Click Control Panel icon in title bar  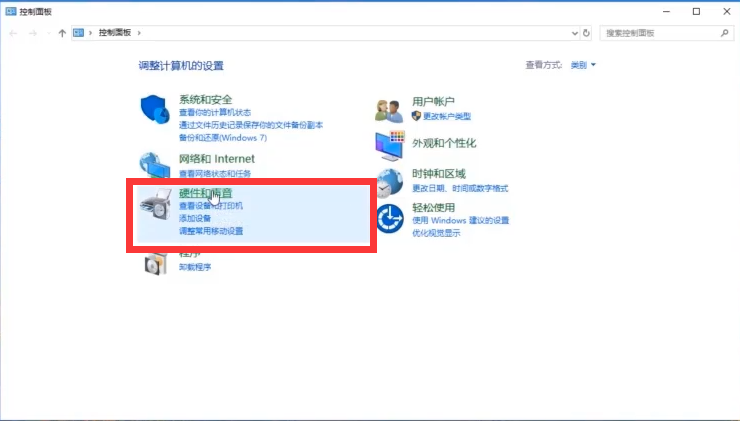click(x=10, y=11)
